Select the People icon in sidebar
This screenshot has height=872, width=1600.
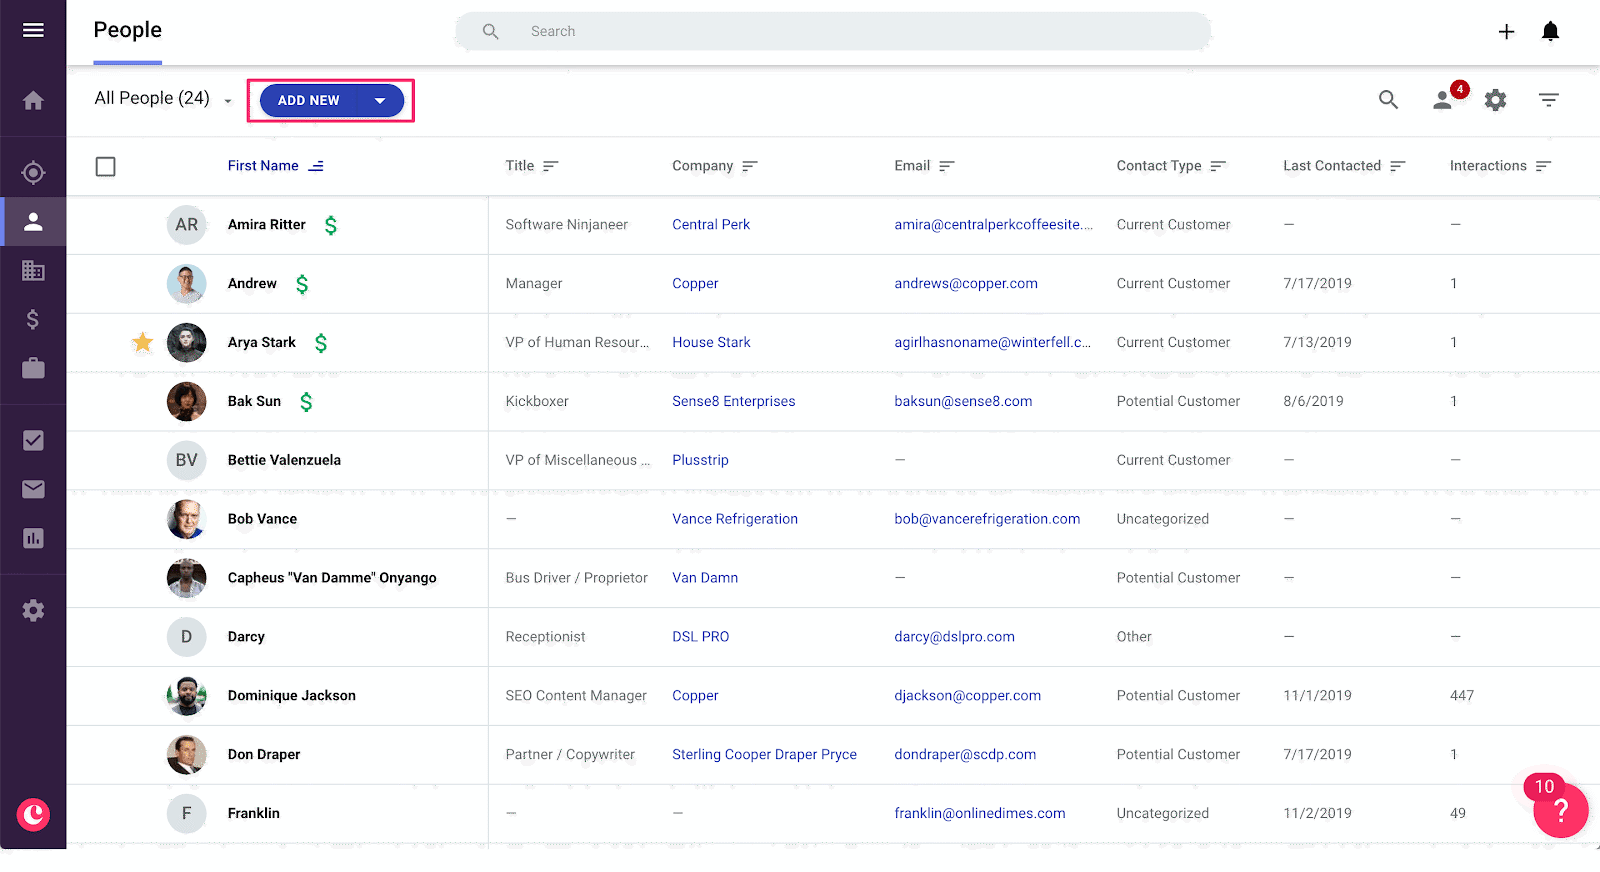[x=33, y=222]
